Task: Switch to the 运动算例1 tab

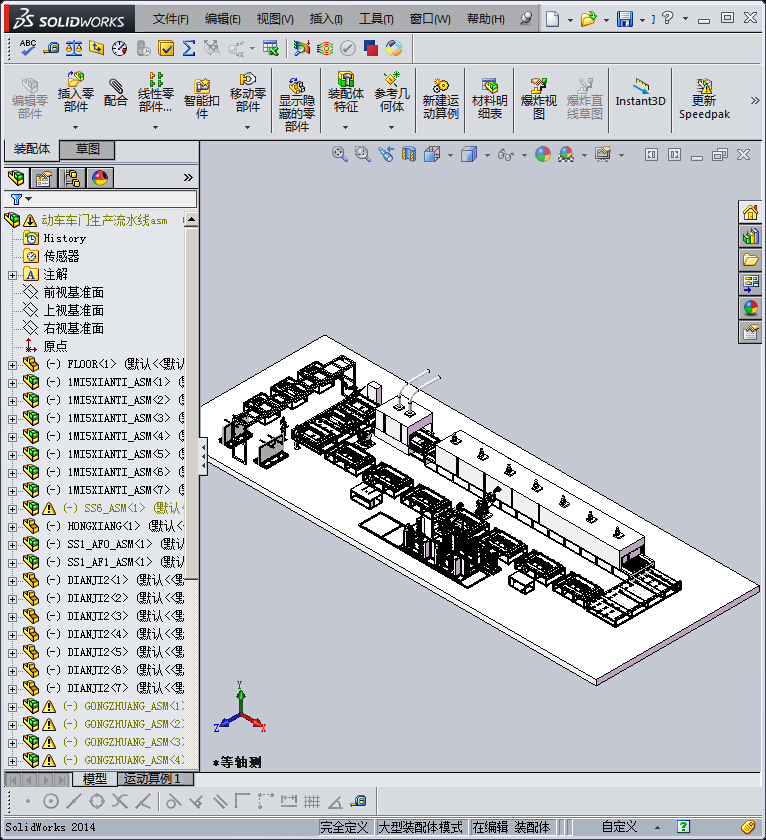Action: pyautogui.click(x=153, y=778)
